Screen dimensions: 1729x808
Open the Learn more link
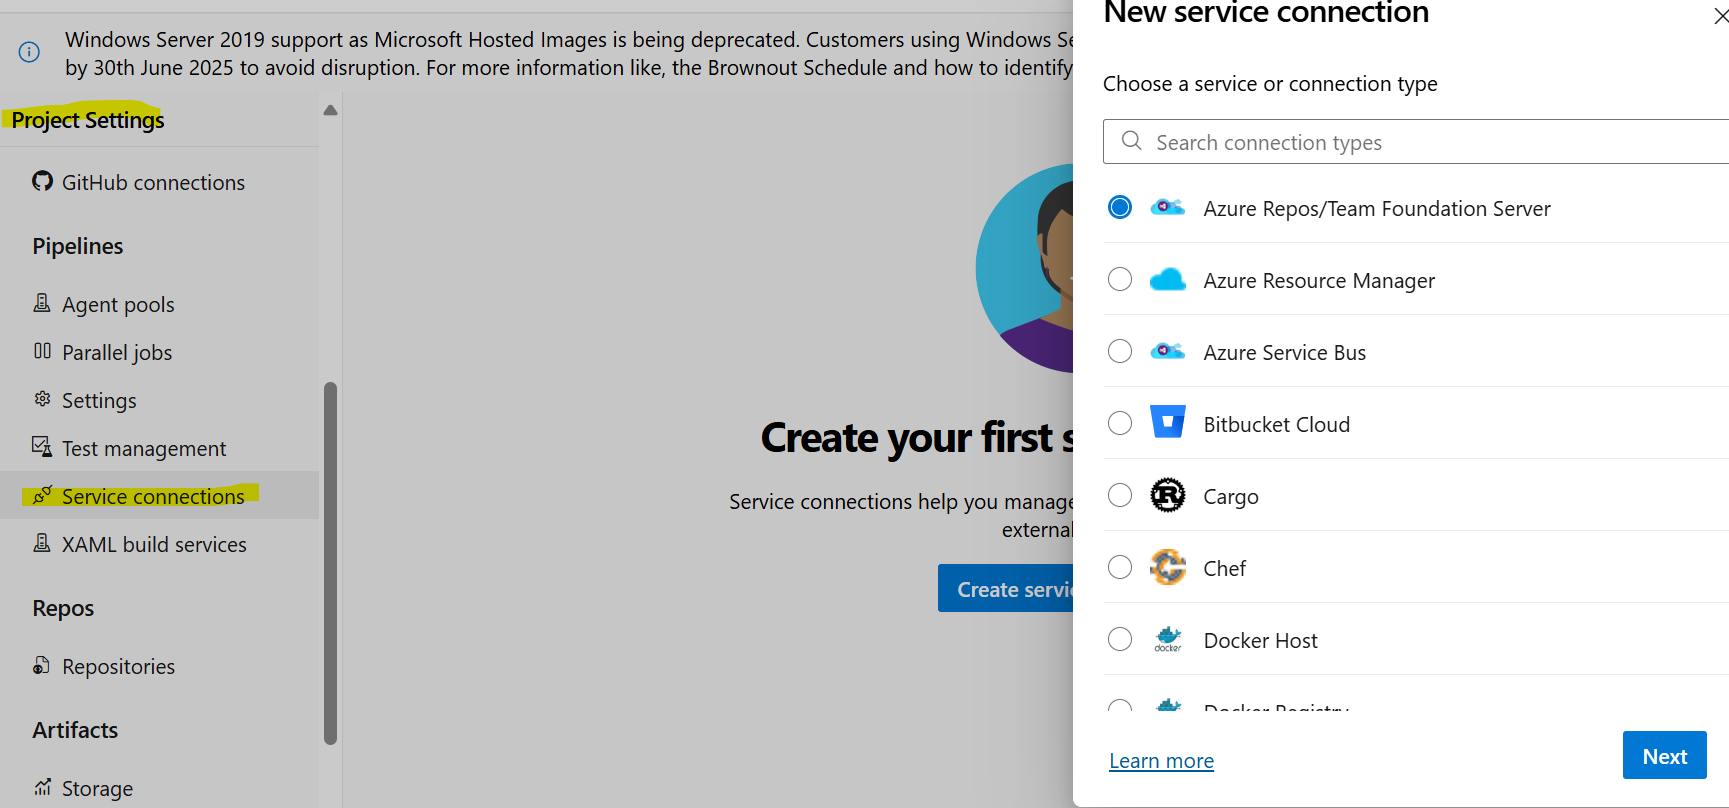pyautogui.click(x=1161, y=761)
